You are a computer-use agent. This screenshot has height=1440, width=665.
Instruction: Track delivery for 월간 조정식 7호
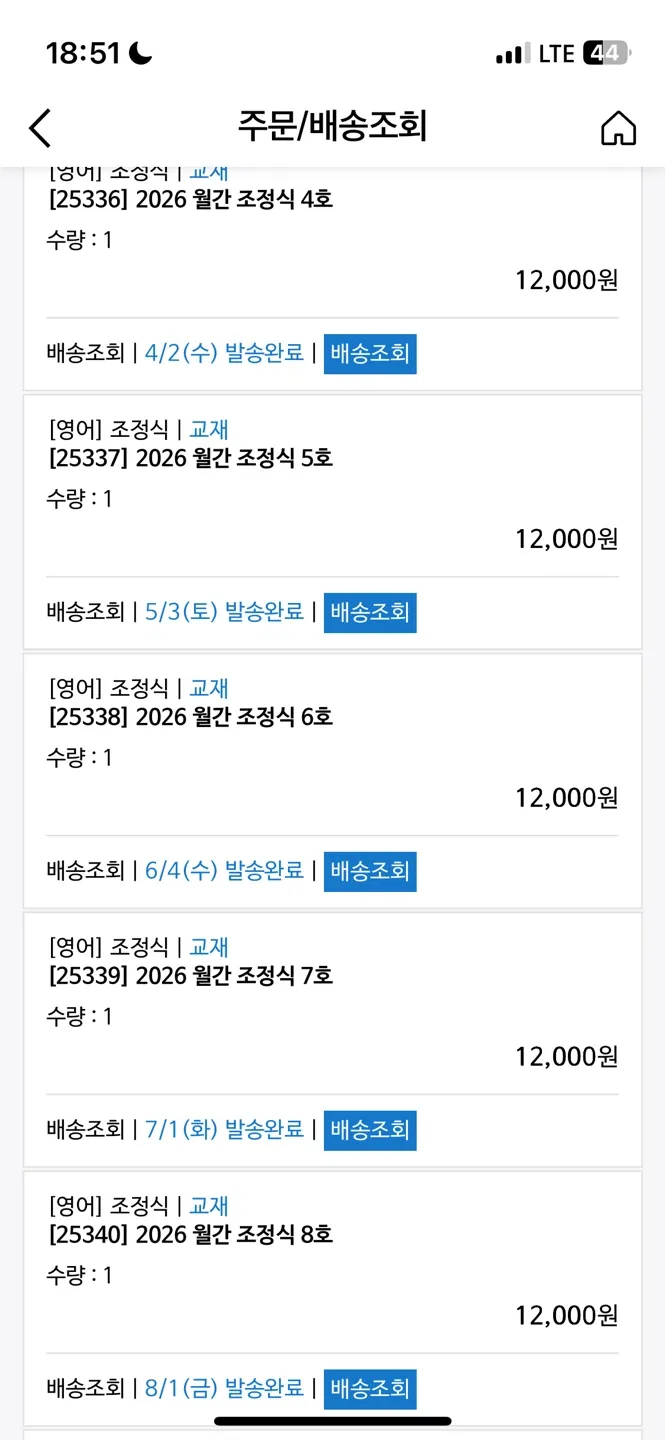tap(370, 1130)
